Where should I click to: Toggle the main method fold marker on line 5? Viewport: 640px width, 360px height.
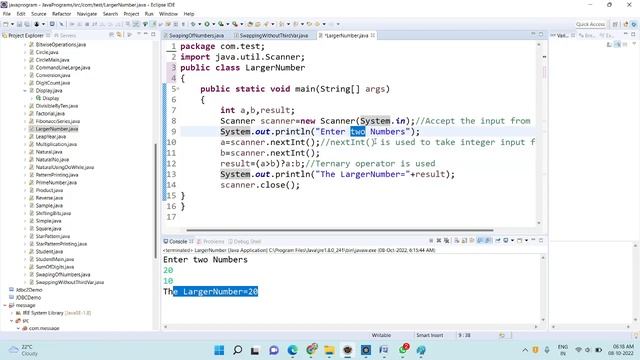(x=178, y=89)
